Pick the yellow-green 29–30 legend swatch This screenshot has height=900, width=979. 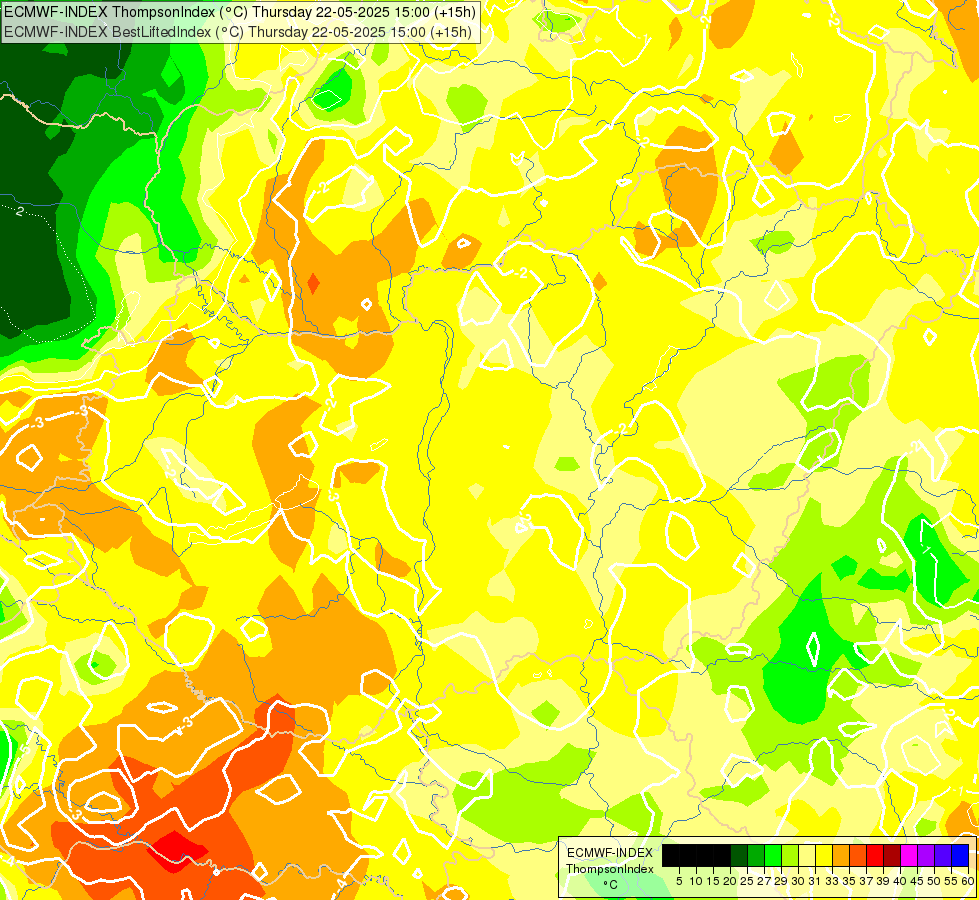click(x=790, y=856)
